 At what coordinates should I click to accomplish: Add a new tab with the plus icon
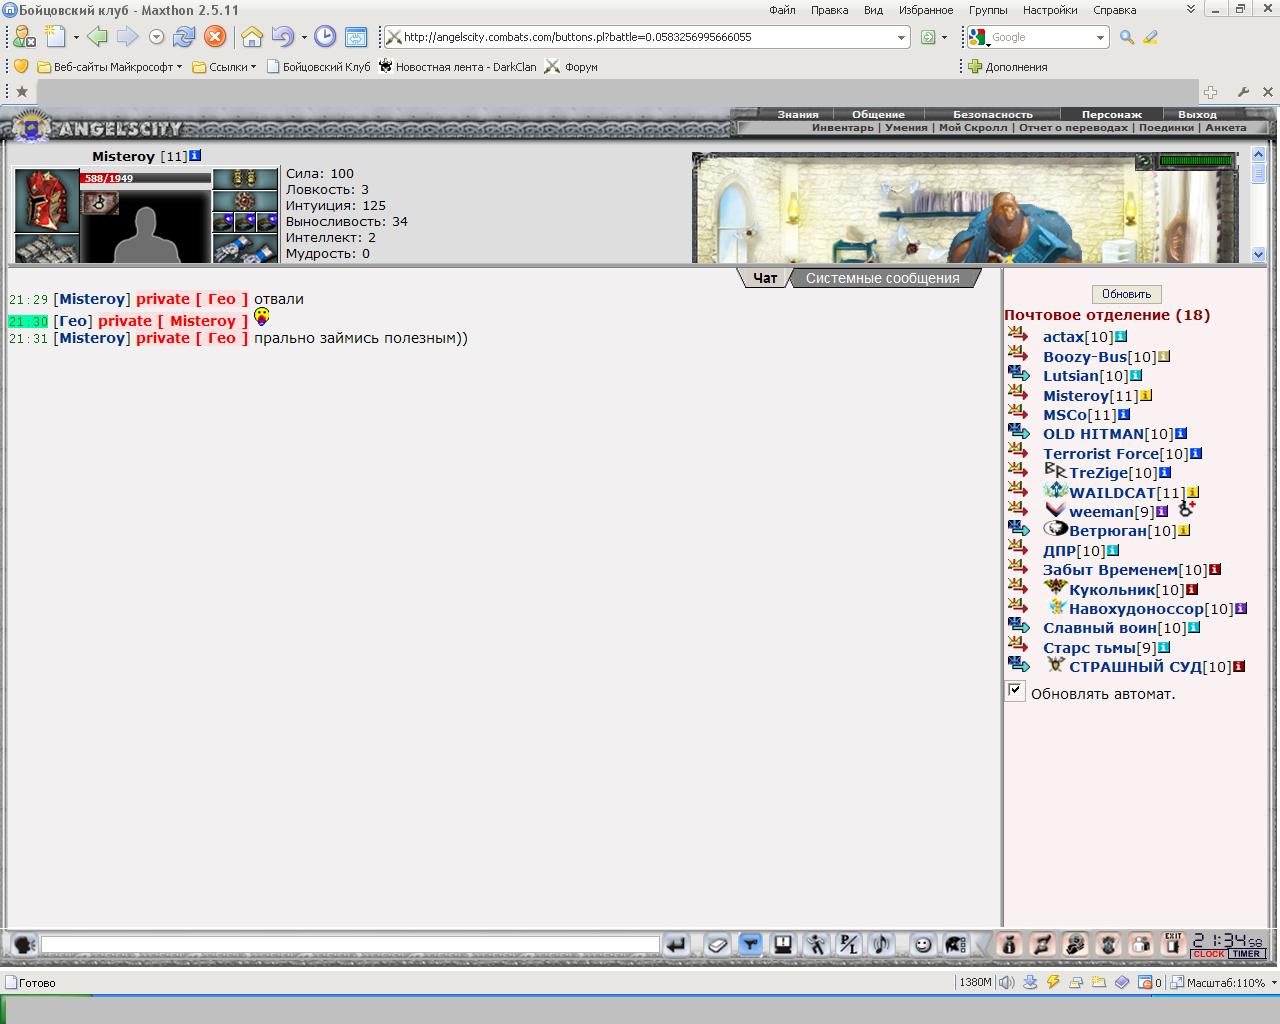pos(1210,92)
